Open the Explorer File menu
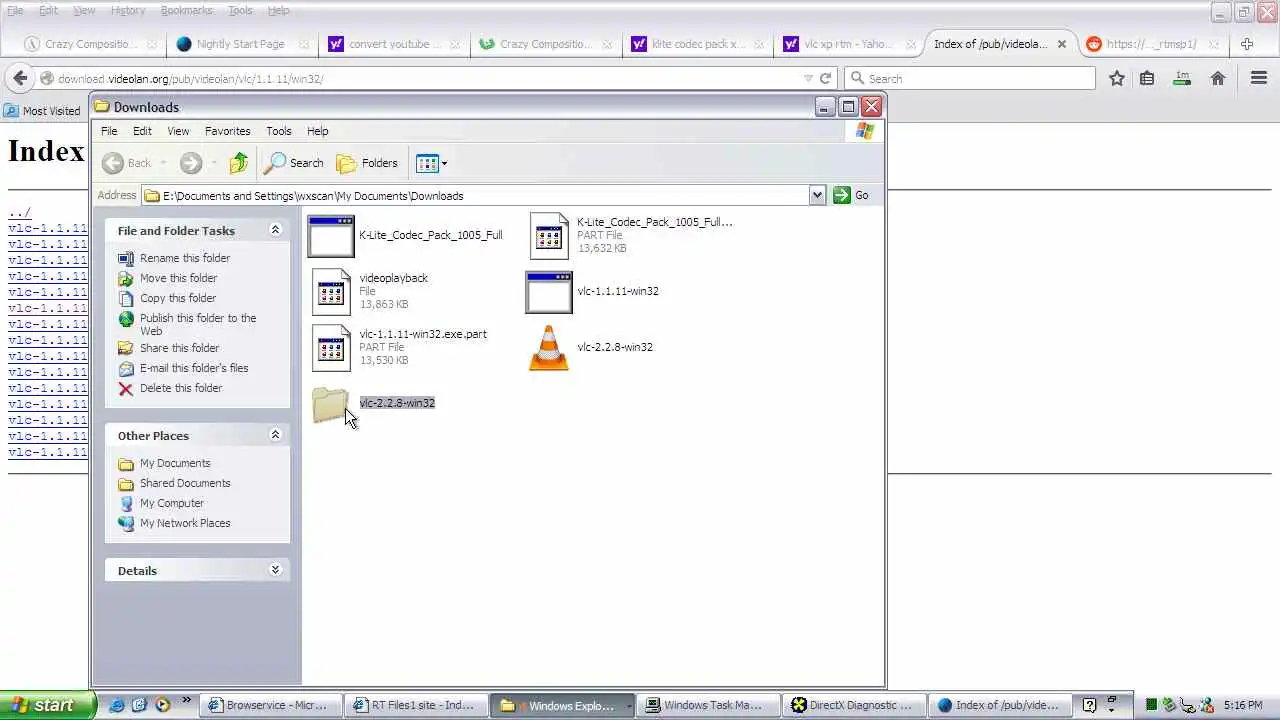Screen dimensions: 1280x720 (x=109, y=131)
